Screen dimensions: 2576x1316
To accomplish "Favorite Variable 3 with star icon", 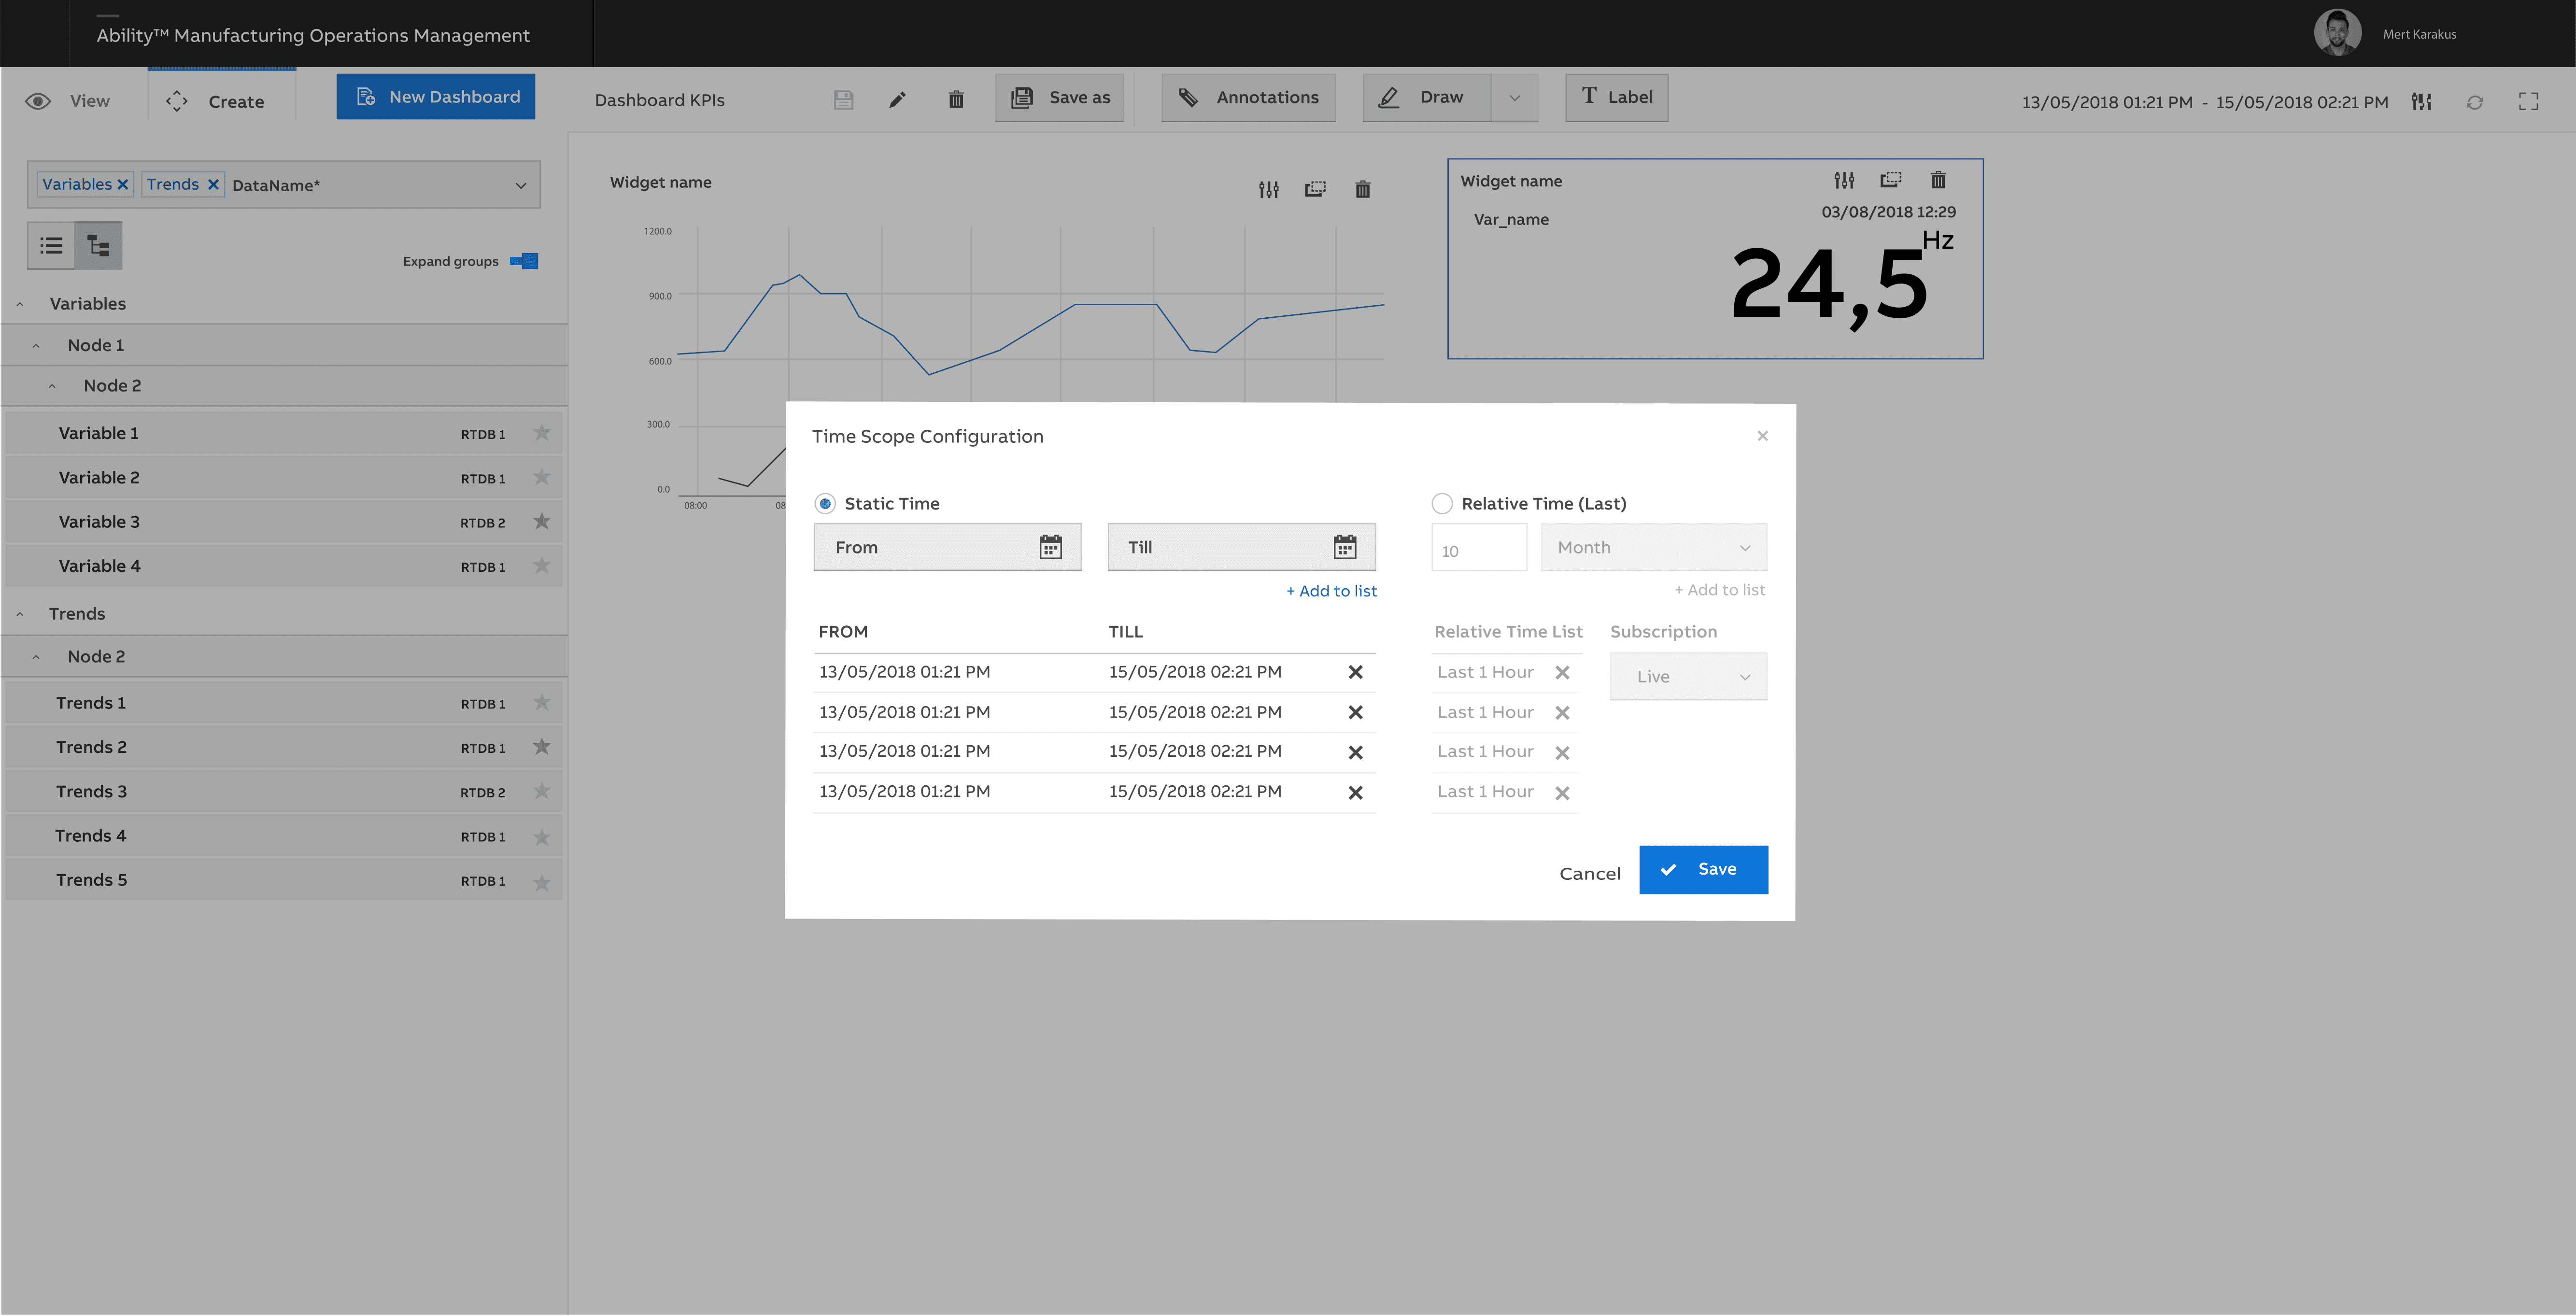I will [541, 521].
